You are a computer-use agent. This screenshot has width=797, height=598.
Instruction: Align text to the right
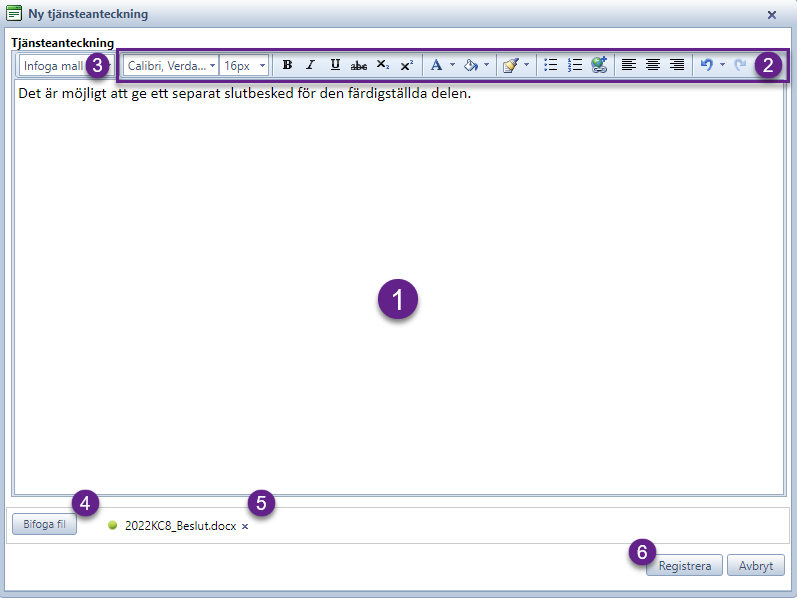point(677,65)
